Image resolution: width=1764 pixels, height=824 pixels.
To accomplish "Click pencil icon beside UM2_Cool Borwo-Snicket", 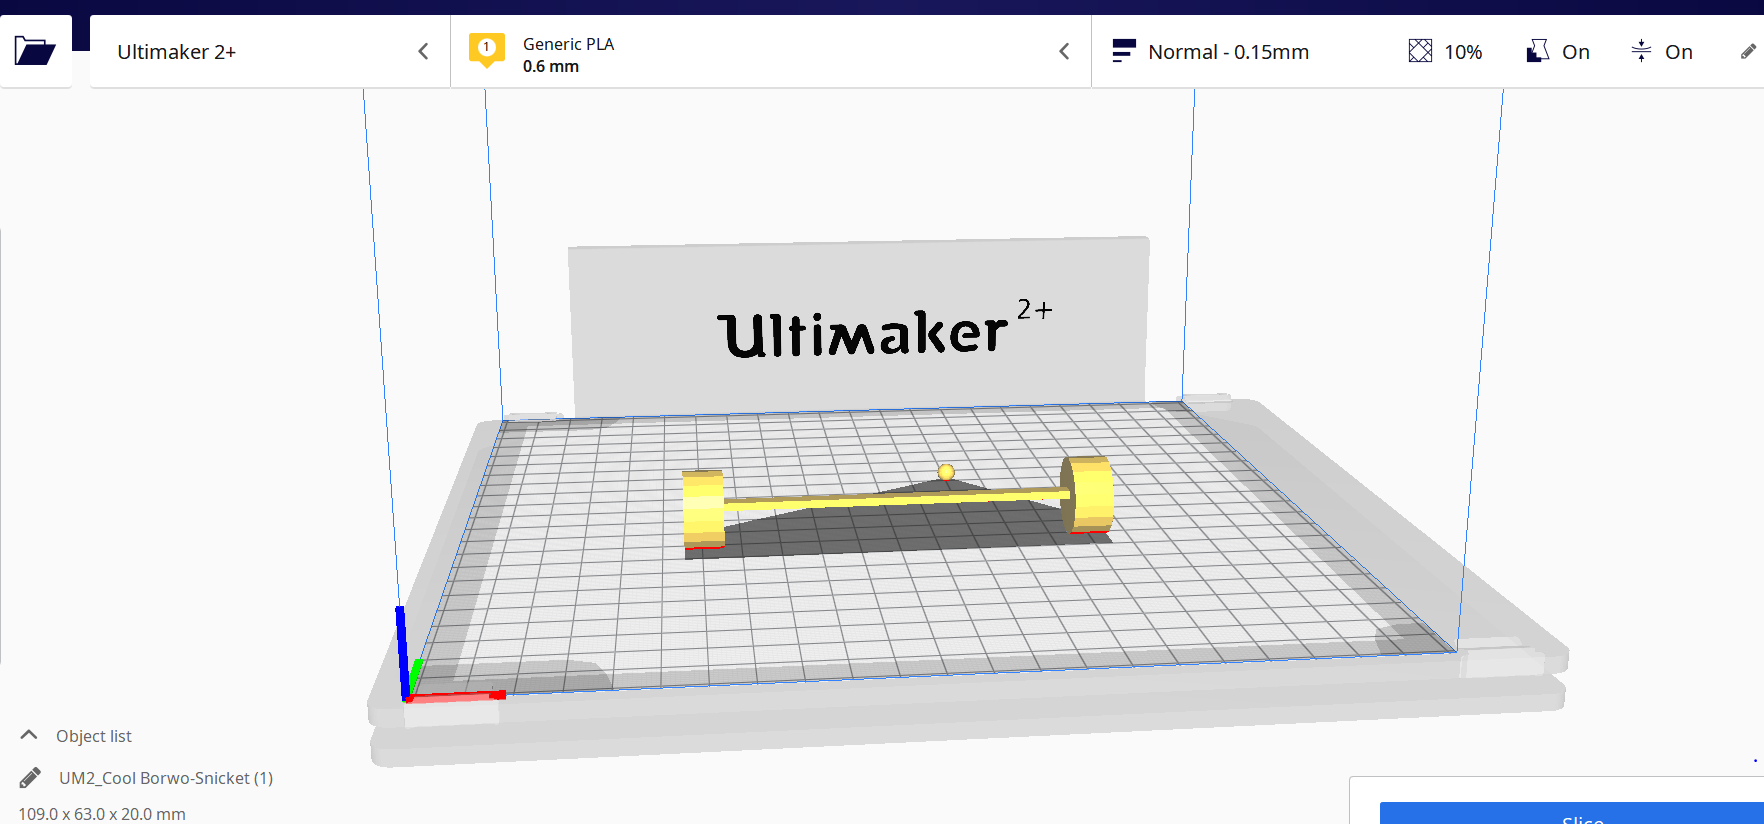I will tap(31, 778).
